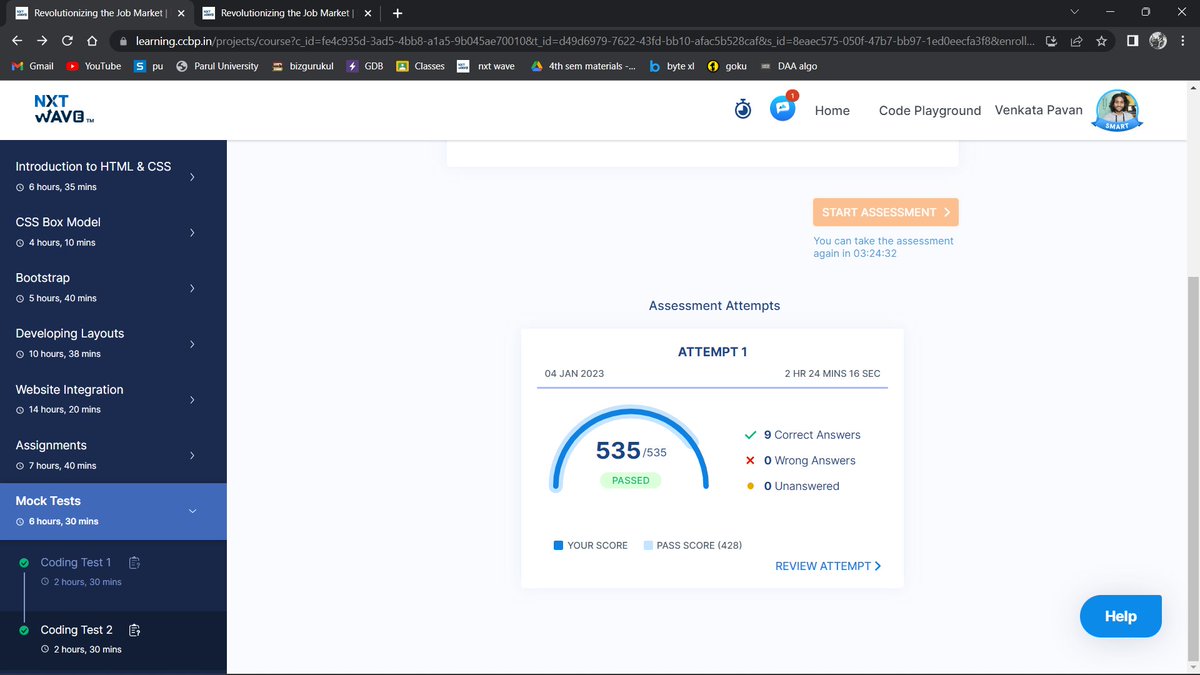Go to browser home page icon
Viewport: 1200px width, 675px height.
click(x=92, y=41)
